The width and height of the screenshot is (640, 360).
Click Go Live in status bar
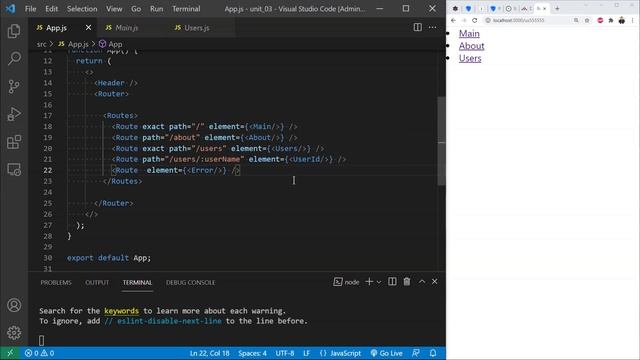point(386,353)
